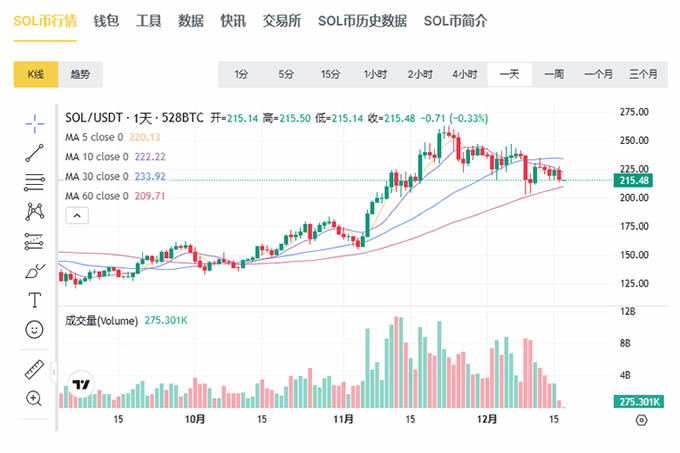Switch chart to K线 view
680x453 pixels.
coord(36,74)
